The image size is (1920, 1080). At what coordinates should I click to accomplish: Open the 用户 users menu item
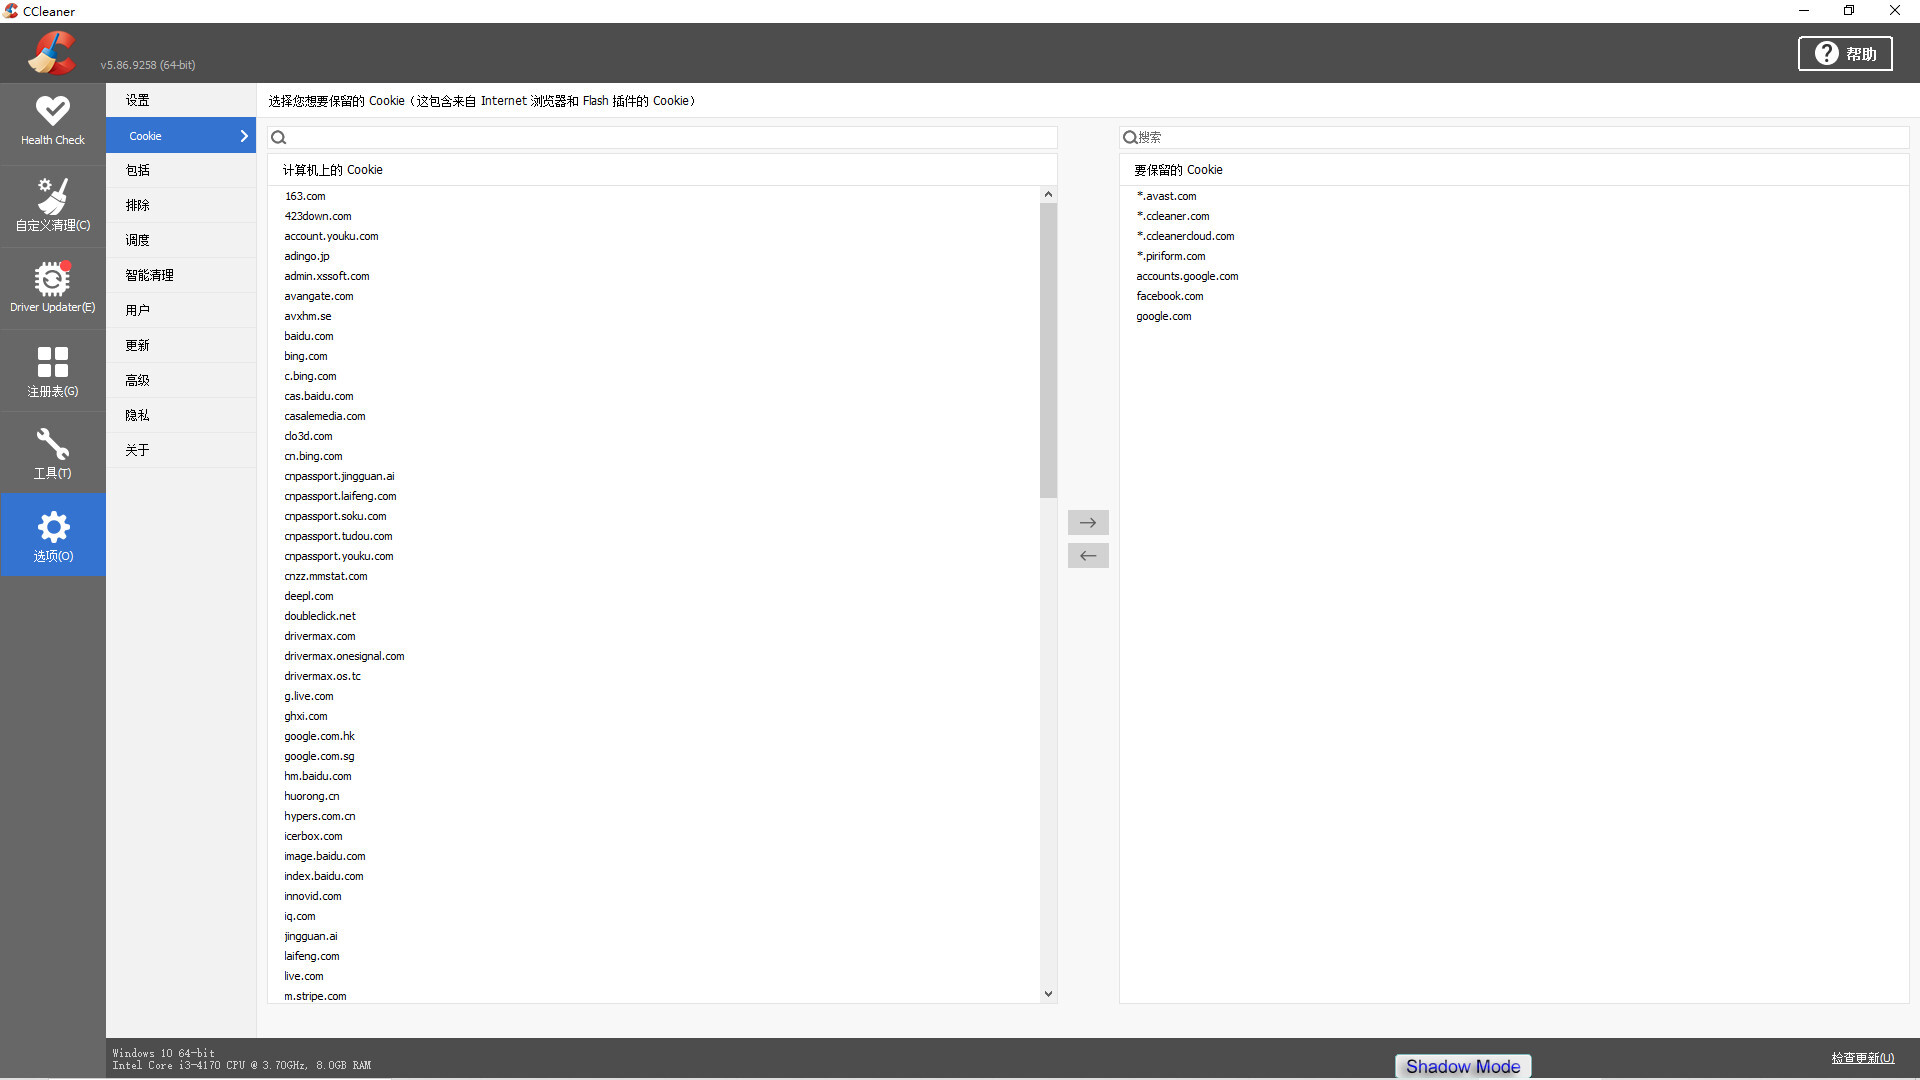click(x=181, y=310)
